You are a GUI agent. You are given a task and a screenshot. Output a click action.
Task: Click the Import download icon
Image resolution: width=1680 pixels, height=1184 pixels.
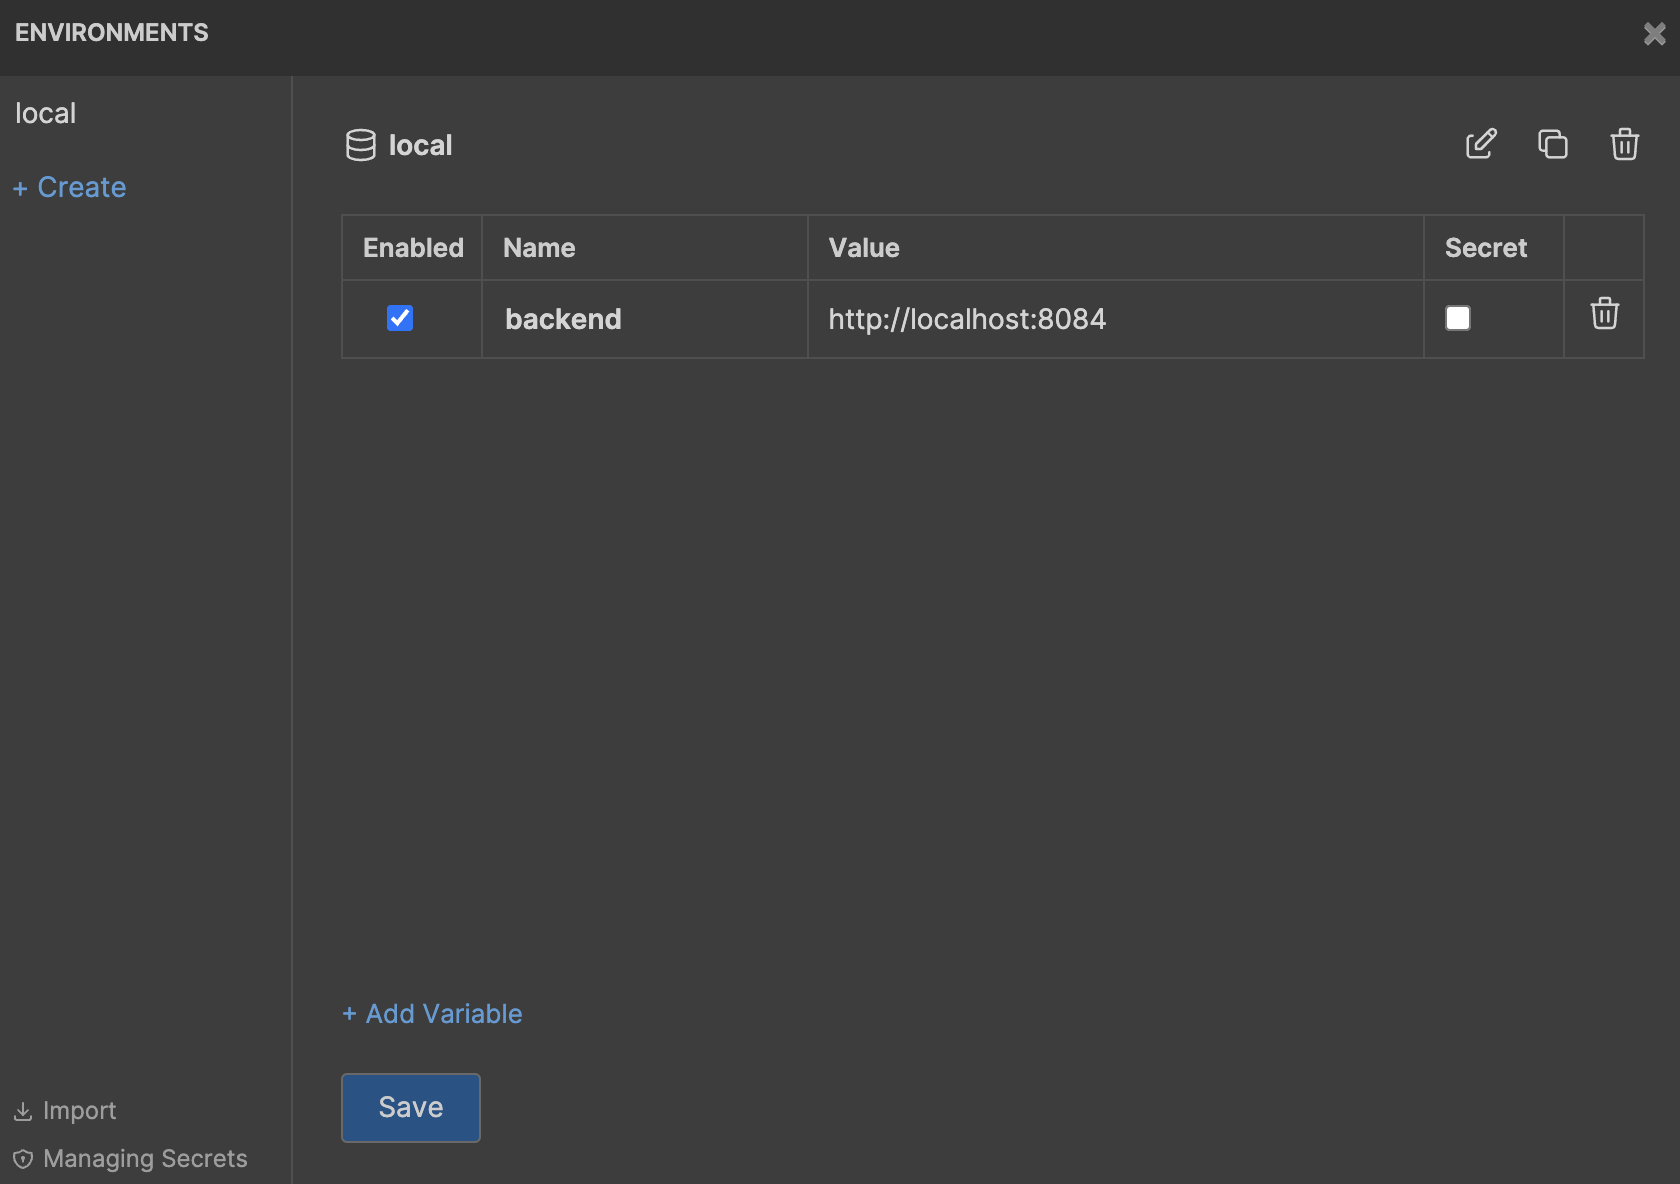click(x=23, y=1111)
